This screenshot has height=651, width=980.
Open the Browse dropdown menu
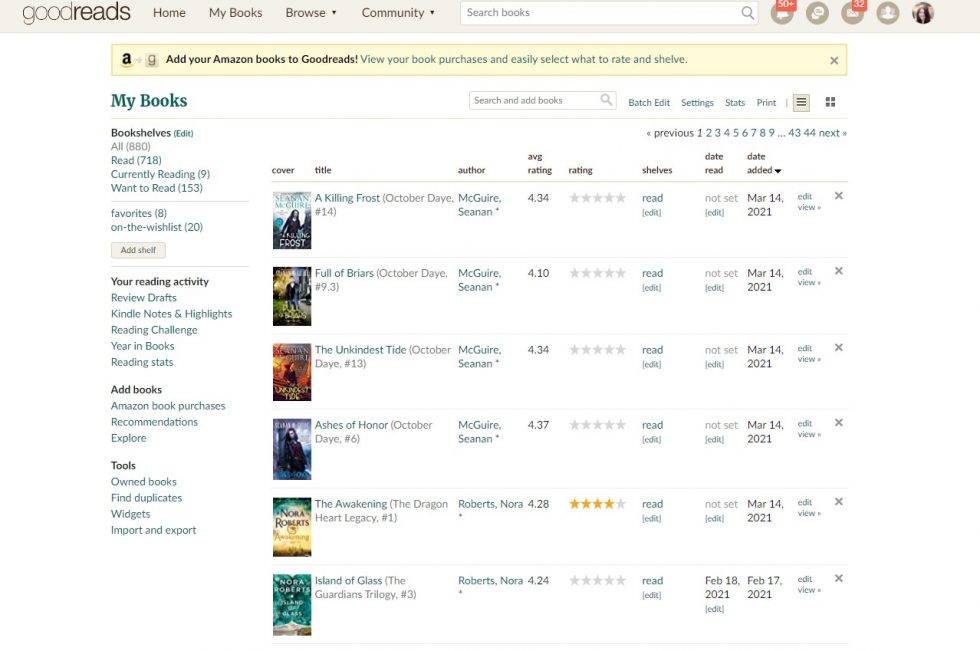(x=310, y=12)
